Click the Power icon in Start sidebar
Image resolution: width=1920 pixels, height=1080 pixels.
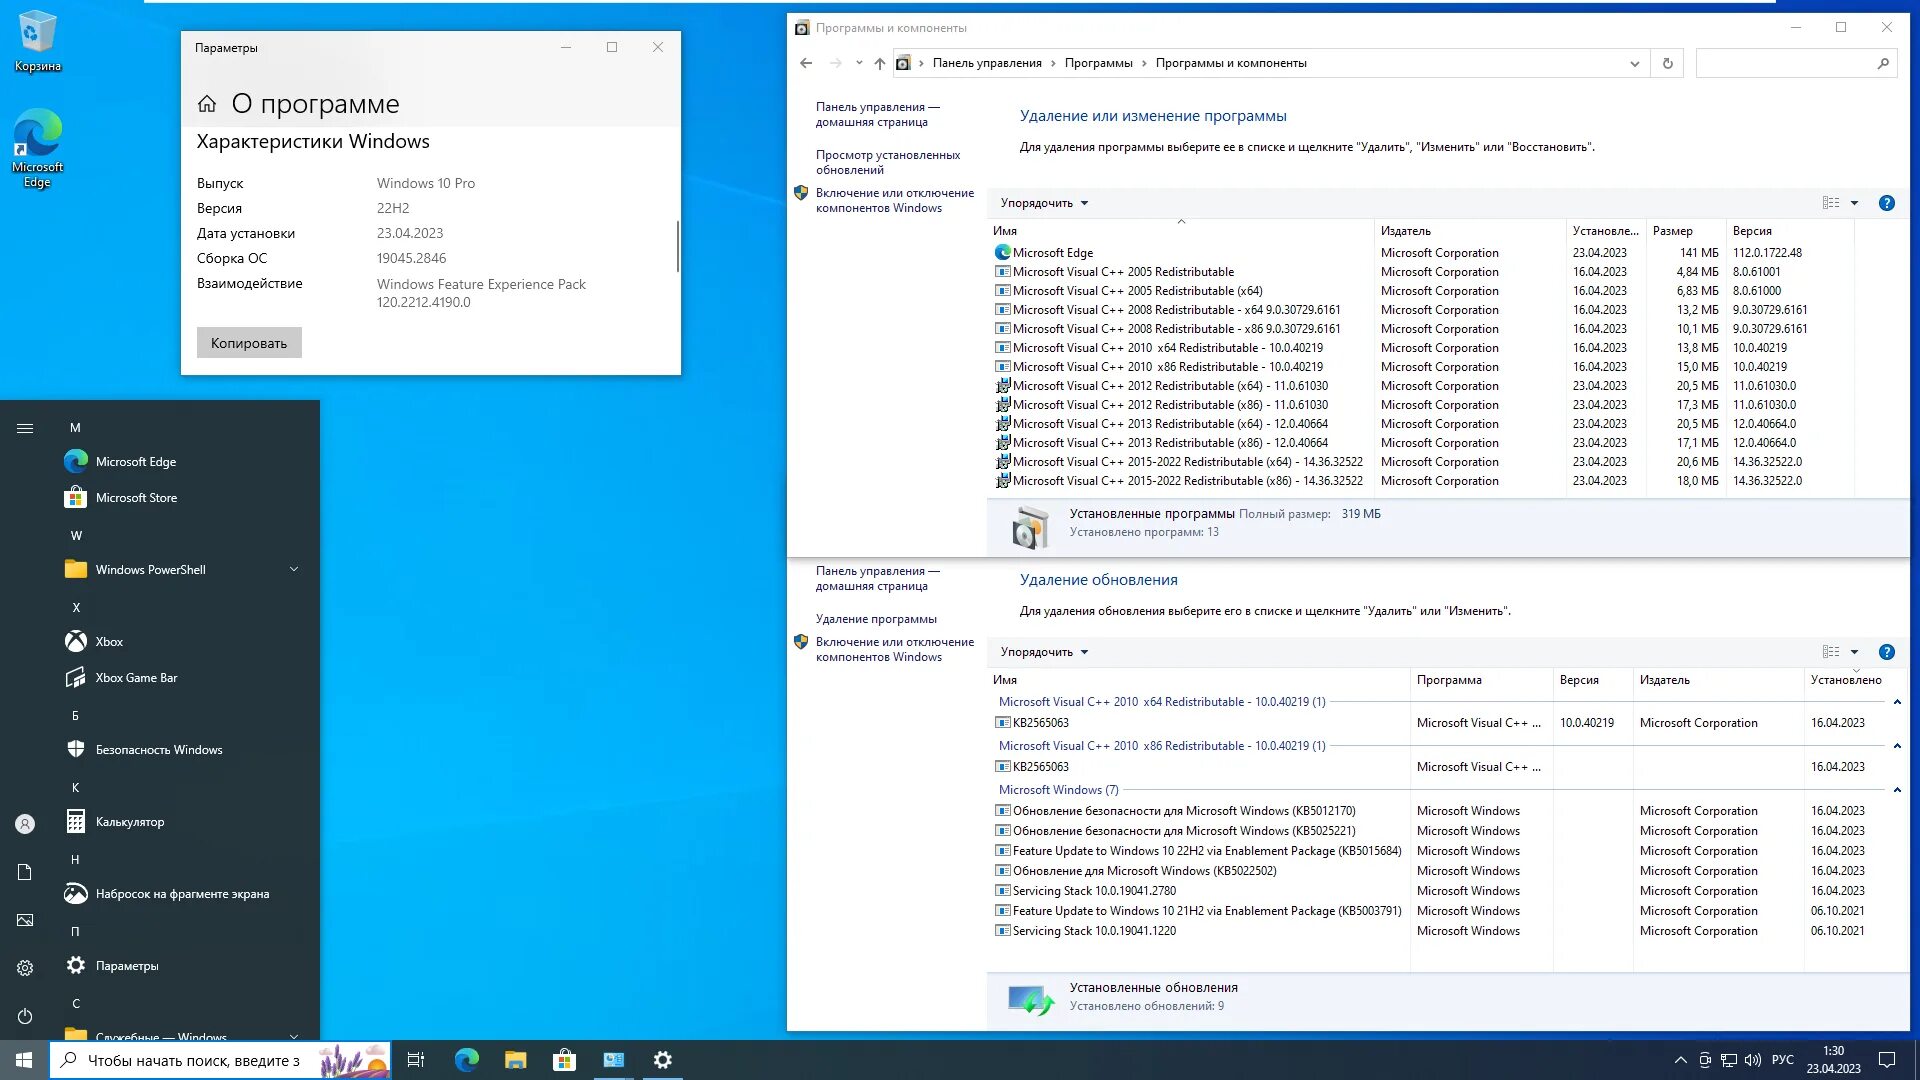click(x=25, y=1016)
